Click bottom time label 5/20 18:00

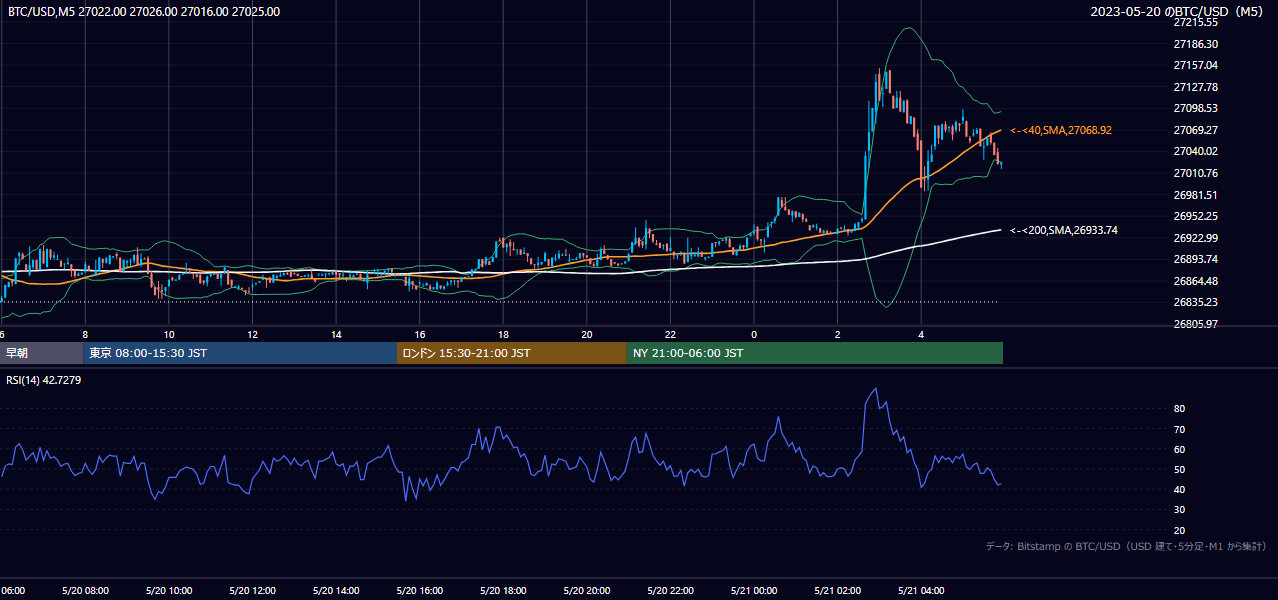pyautogui.click(x=503, y=591)
